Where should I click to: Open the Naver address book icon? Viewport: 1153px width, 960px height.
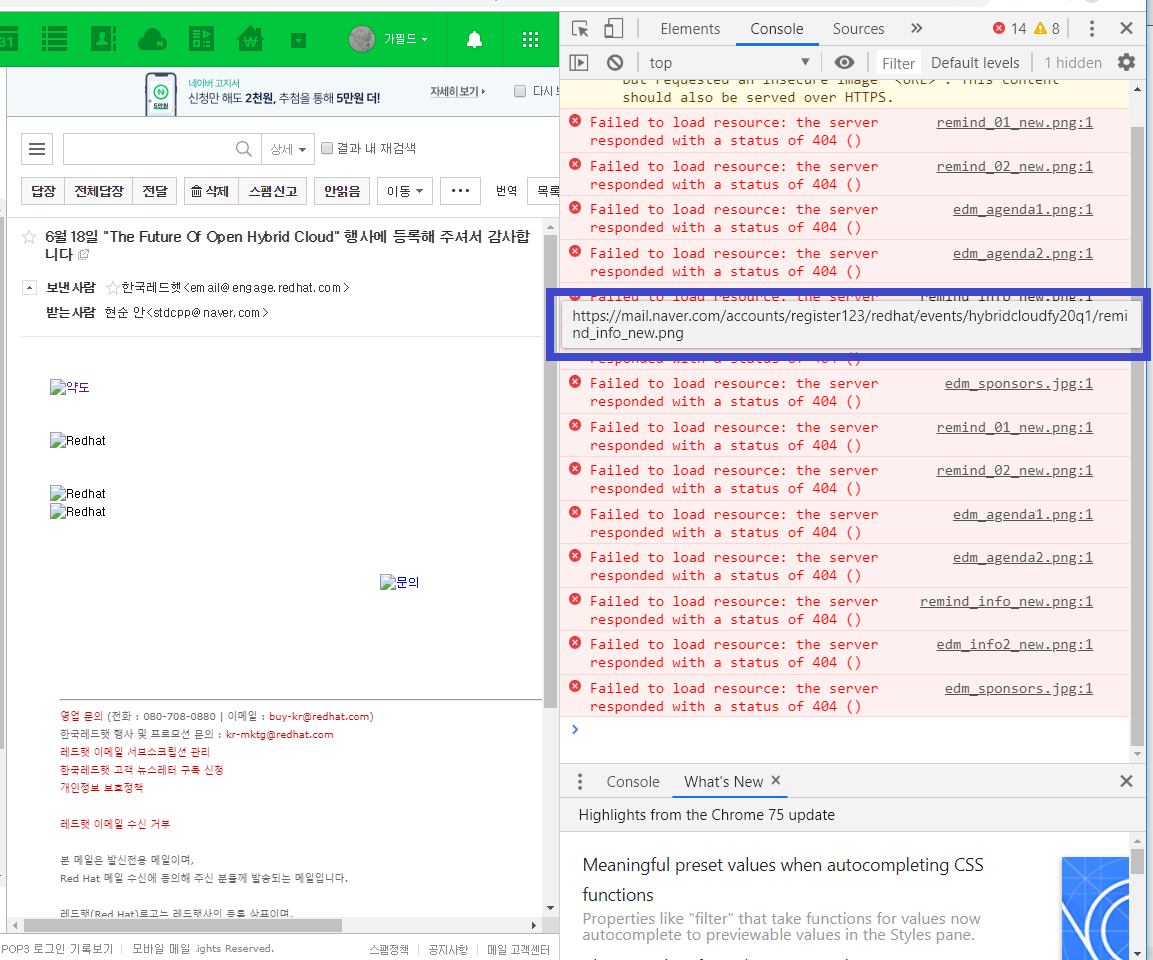click(x=103, y=38)
